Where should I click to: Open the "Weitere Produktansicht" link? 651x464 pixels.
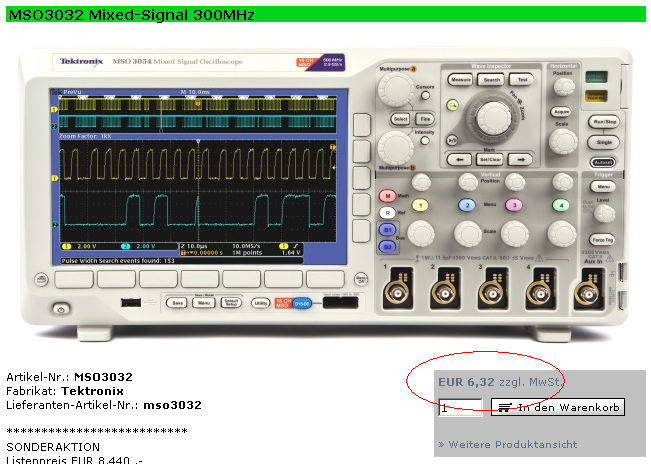pyautogui.click(x=508, y=445)
